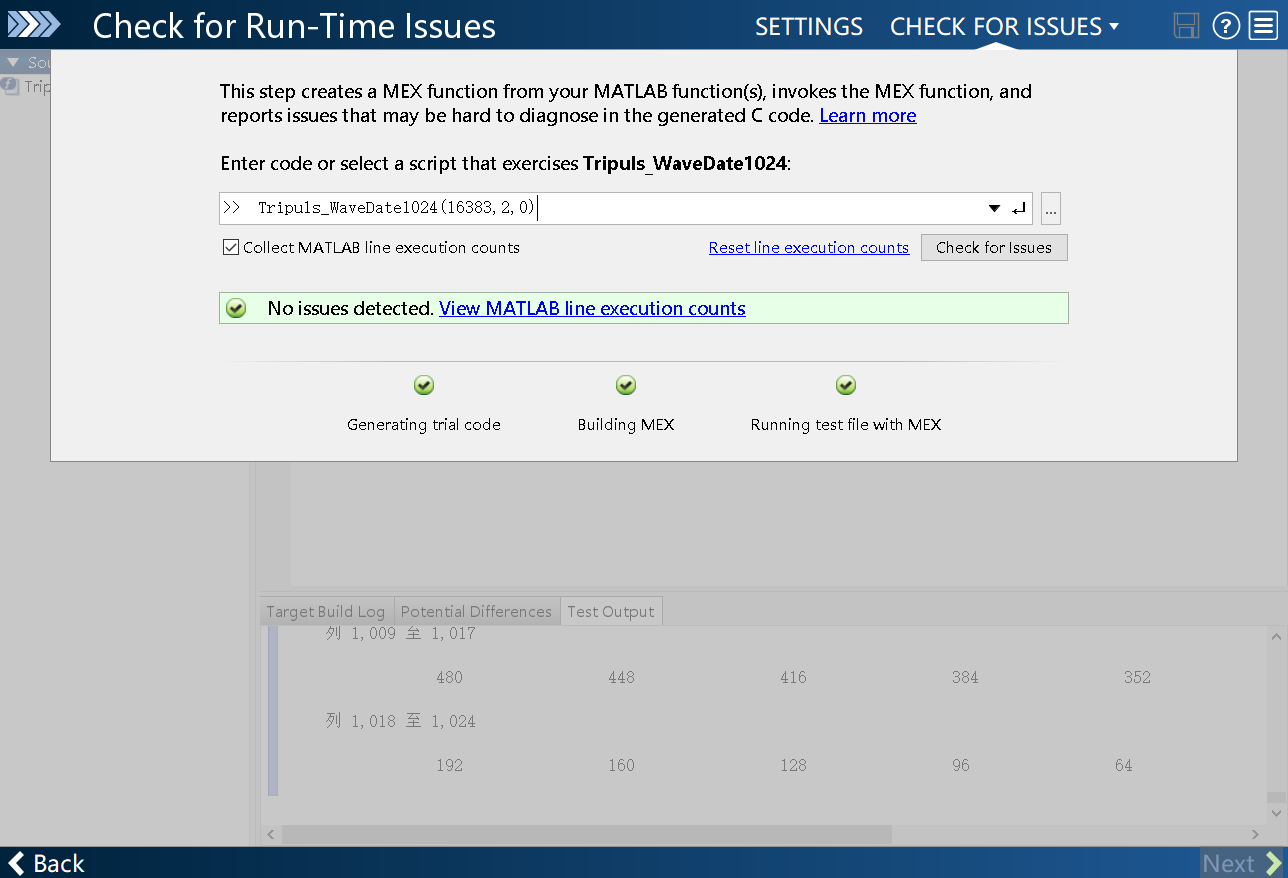Click the green check beside No issues detected
1288x878 pixels.
236,308
